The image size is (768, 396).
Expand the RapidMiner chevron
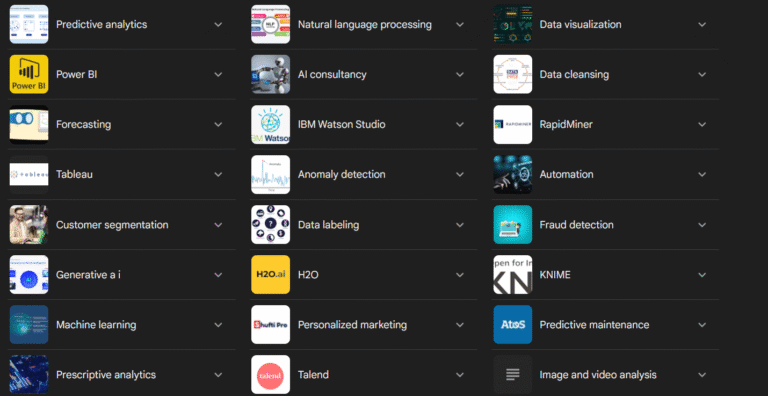click(x=702, y=124)
